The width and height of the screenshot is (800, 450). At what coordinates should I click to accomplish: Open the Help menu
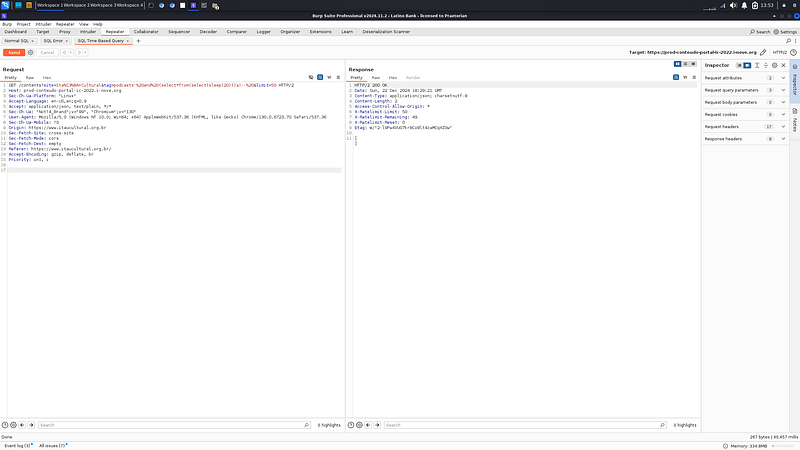97,24
